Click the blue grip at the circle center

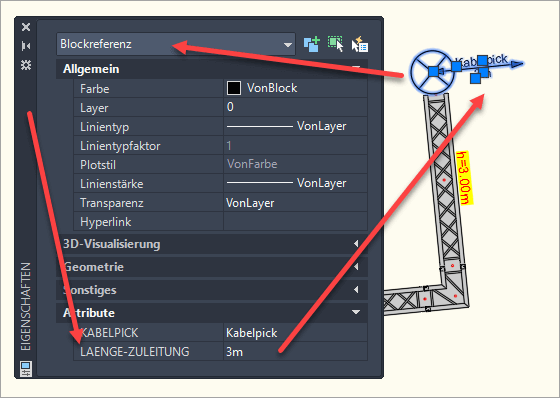pos(433,71)
